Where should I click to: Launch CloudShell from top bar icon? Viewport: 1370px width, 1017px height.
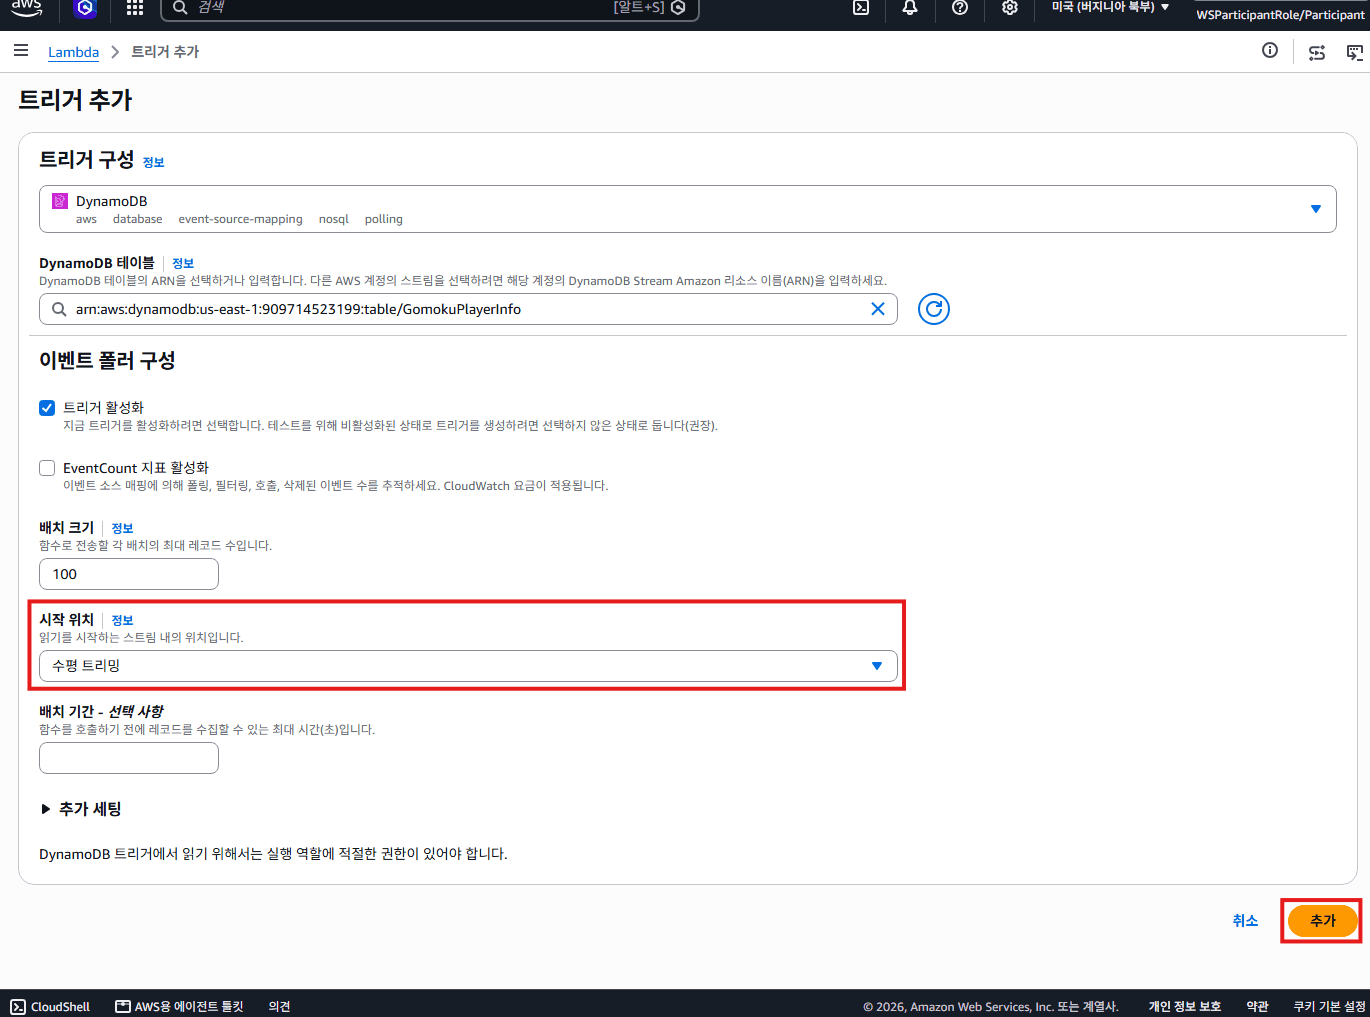(x=861, y=8)
